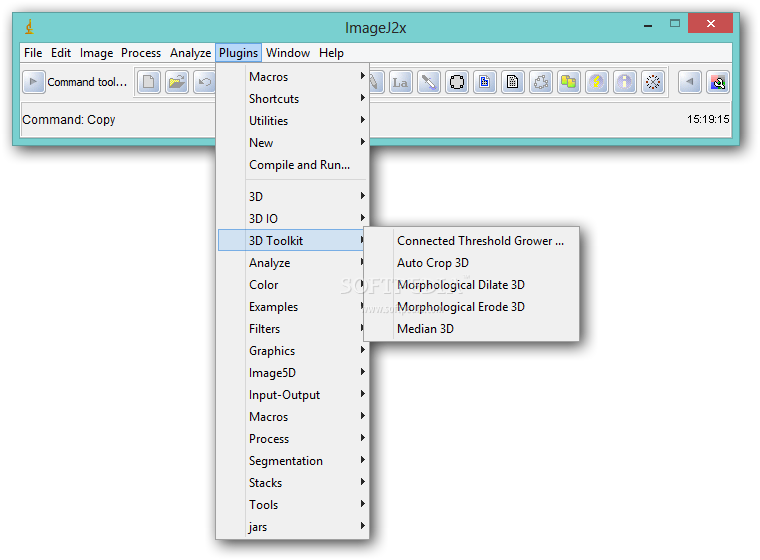Screen dimensions: 760x560
Task: Click the highlighted 3D Toolkit entry
Action: coord(291,240)
